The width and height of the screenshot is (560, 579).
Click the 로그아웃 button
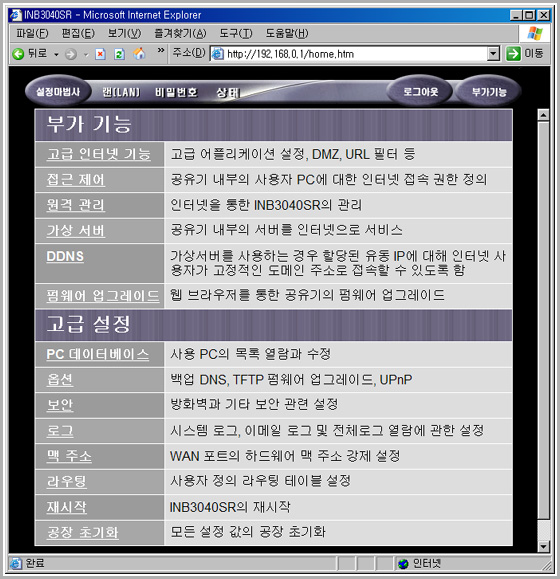click(420, 92)
